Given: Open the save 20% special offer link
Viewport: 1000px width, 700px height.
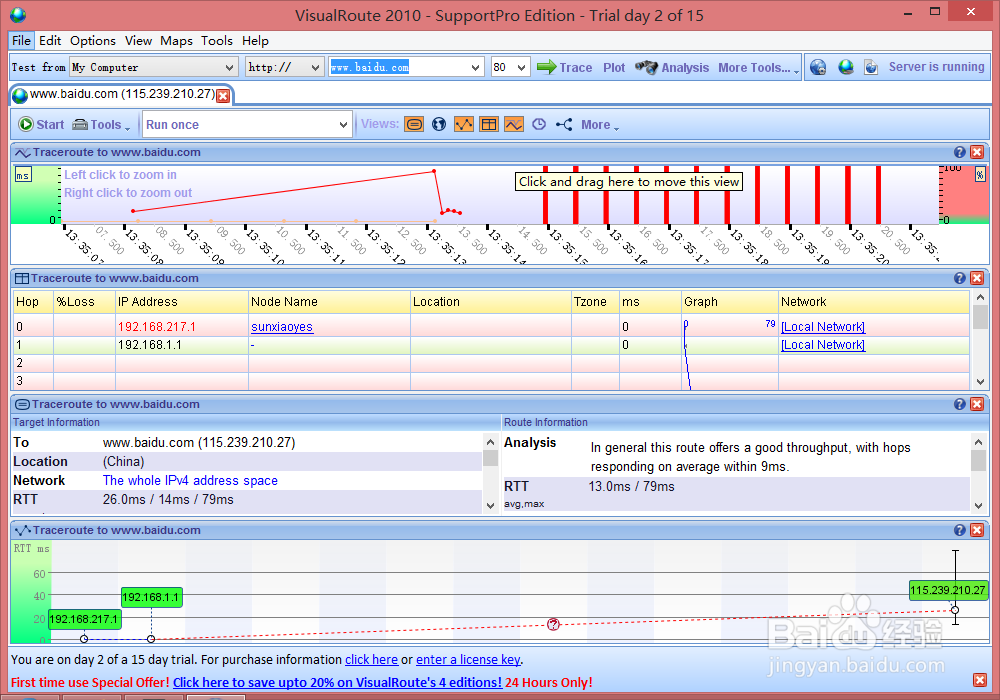Looking at the screenshot, I should (x=337, y=682).
